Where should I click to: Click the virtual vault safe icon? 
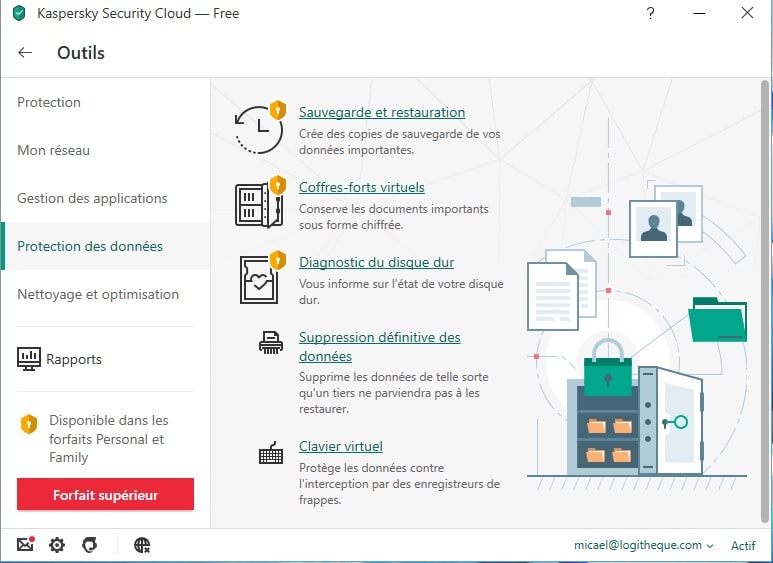tap(257, 205)
